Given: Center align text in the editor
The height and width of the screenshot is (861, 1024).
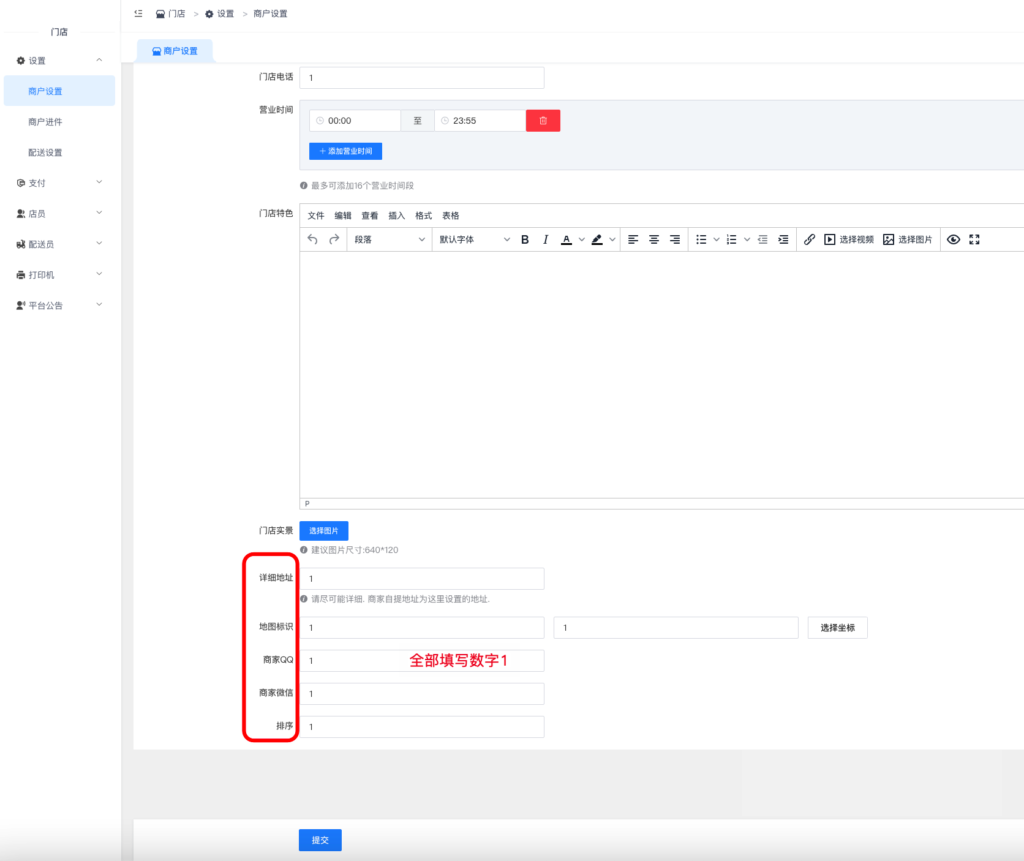Looking at the screenshot, I should pyautogui.click(x=654, y=240).
